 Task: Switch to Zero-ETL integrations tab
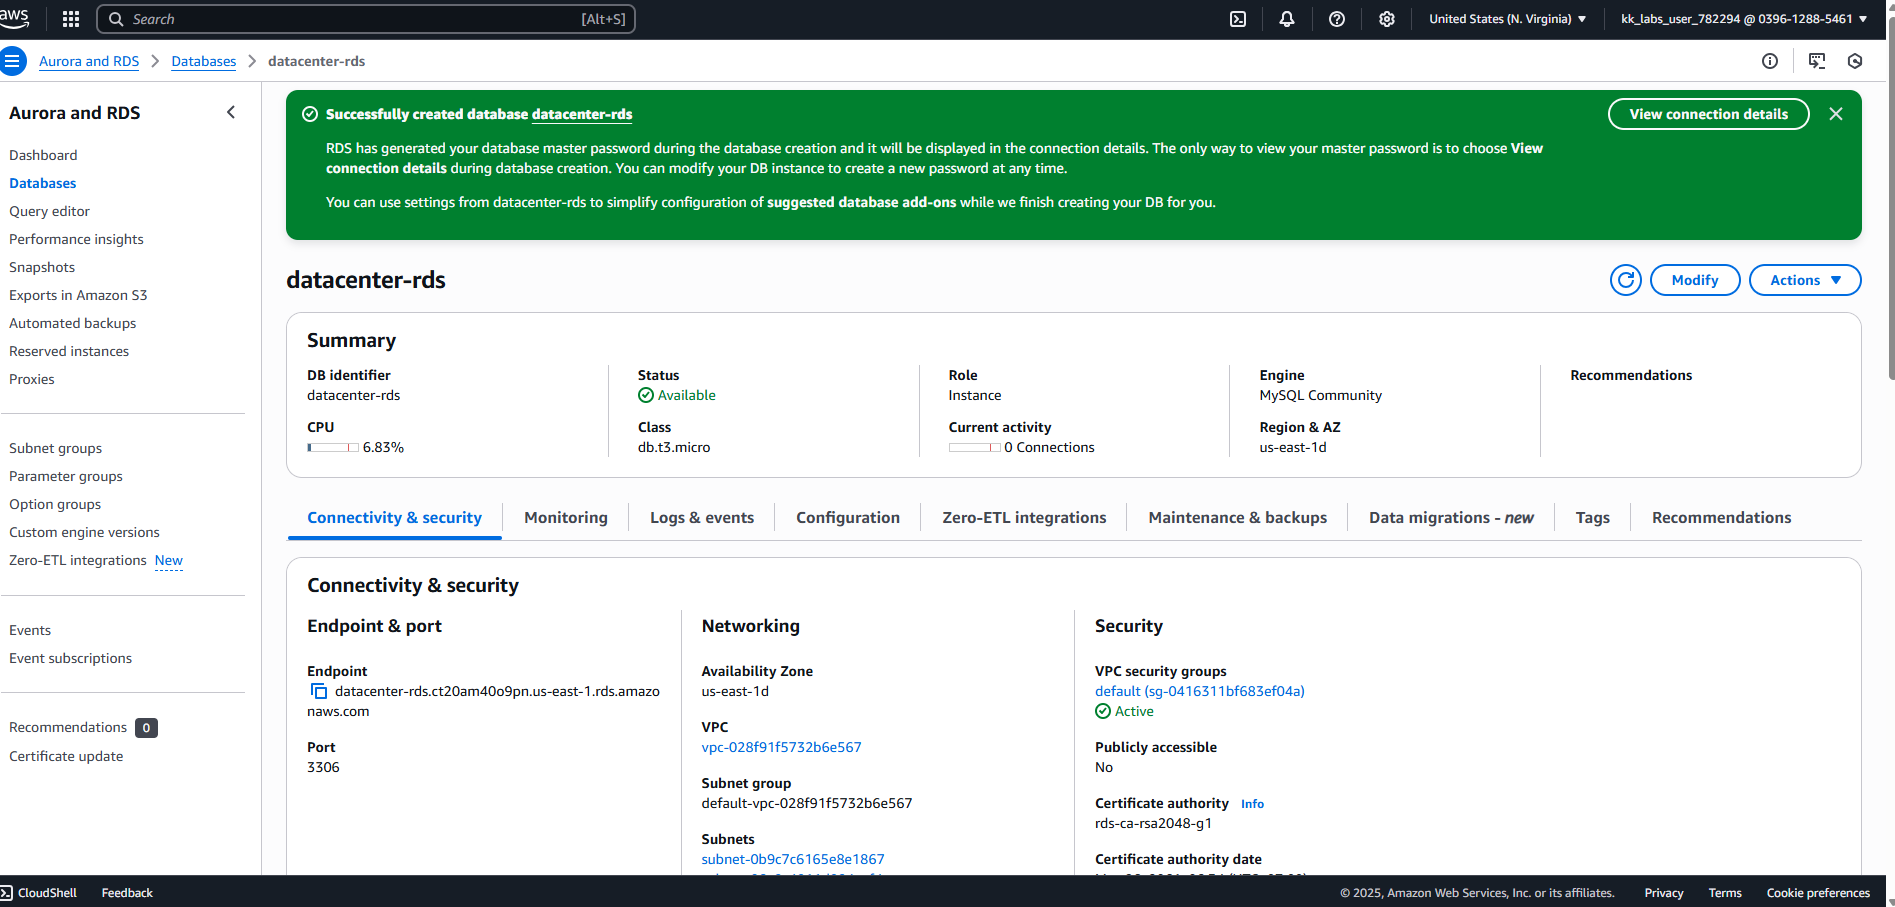tap(1024, 517)
